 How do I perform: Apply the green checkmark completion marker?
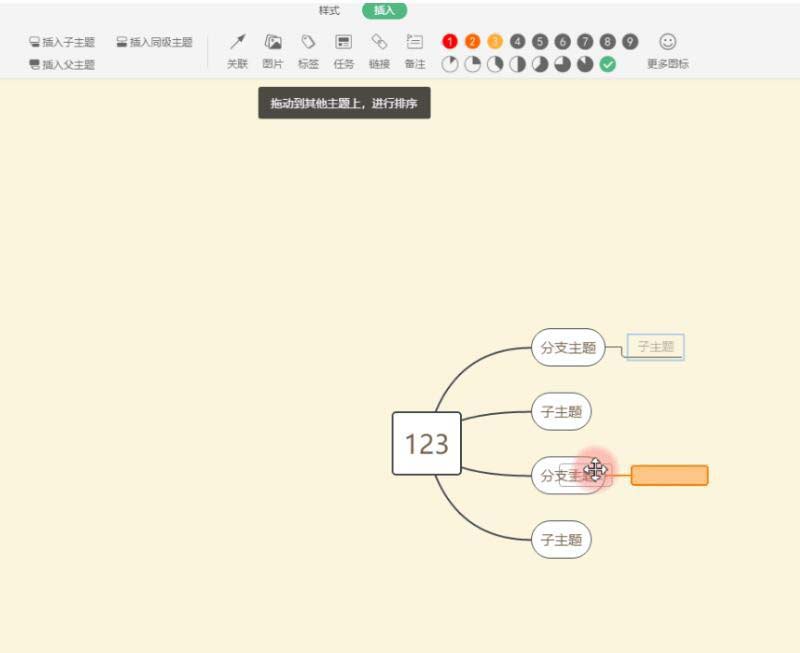[608, 64]
